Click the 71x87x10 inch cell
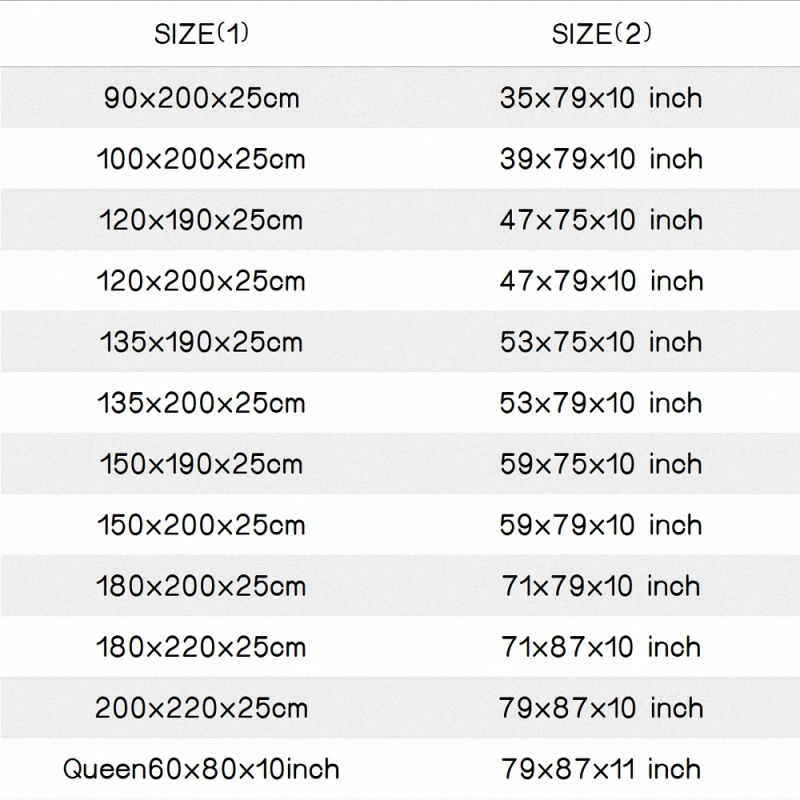This screenshot has height=800, width=800. (x=601, y=647)
